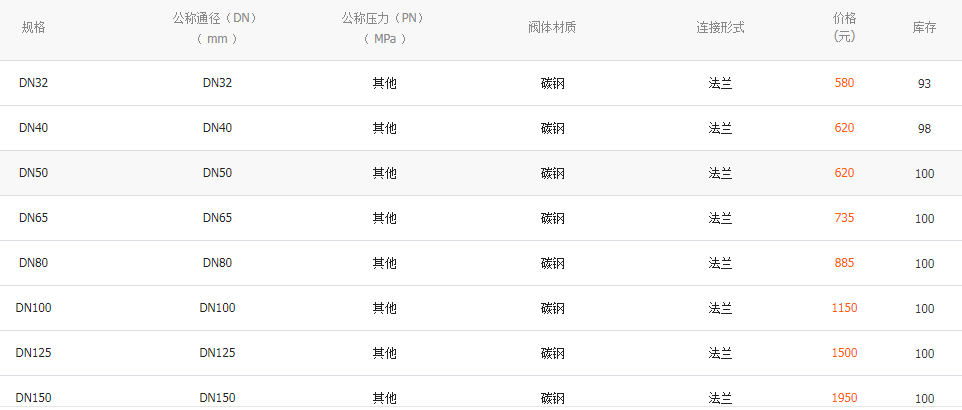
Task: Click 其他 in the DN80 row
Action: pos(384,263)
